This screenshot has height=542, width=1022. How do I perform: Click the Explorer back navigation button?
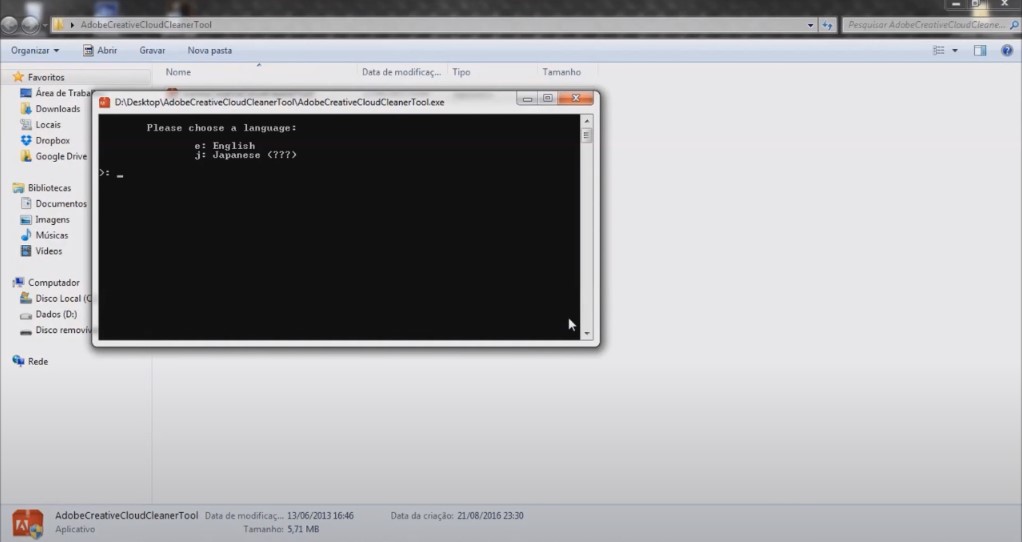pos(10,25)
